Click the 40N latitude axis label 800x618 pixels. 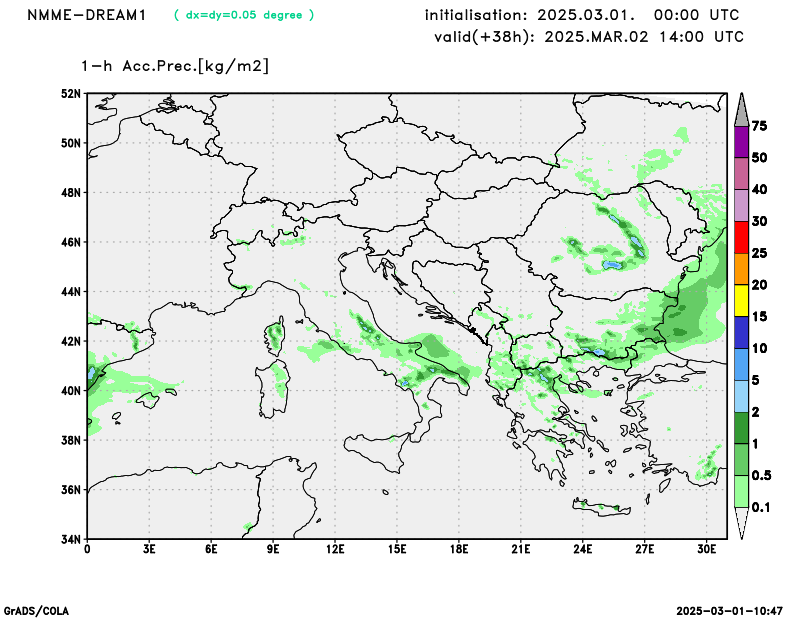click(71, 391)
